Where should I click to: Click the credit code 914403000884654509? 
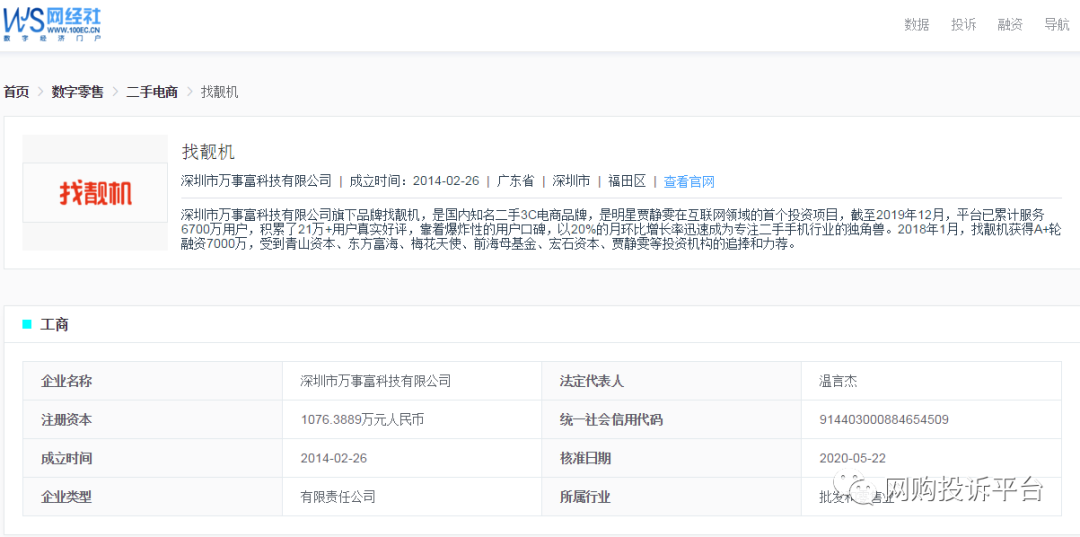(x=884, y=419)
